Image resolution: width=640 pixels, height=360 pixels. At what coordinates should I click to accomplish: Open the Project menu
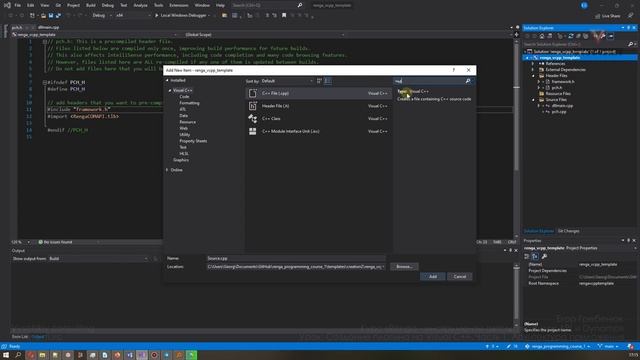point(73,5)
